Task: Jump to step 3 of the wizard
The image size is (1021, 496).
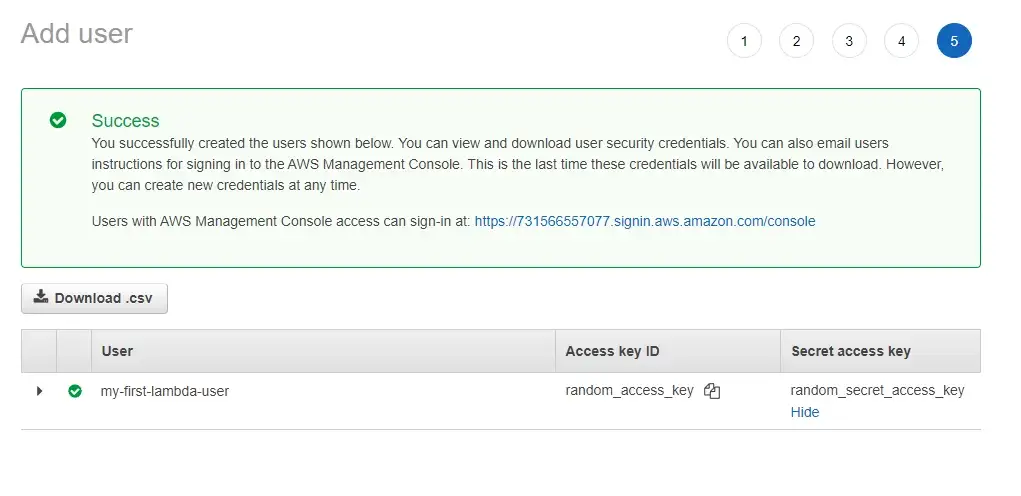Action: coord(849,41)
